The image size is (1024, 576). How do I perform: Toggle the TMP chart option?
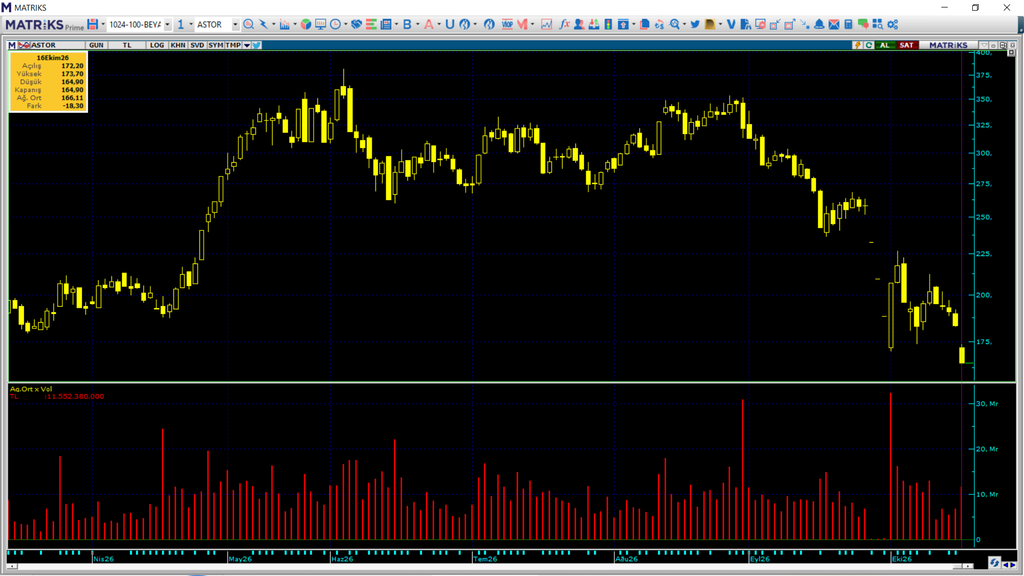[233, 45]
